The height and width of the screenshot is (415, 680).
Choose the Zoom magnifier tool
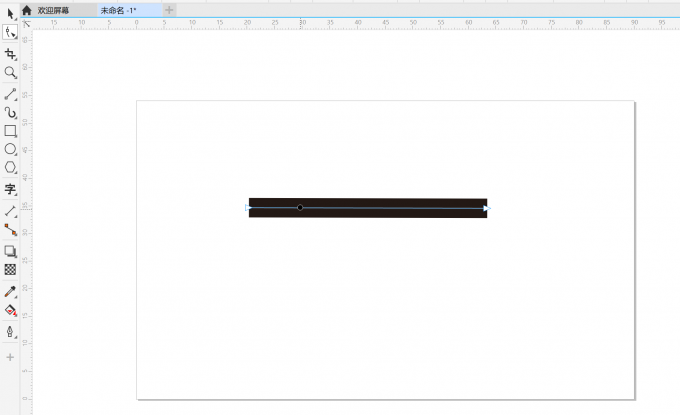[x=10, y=72]
